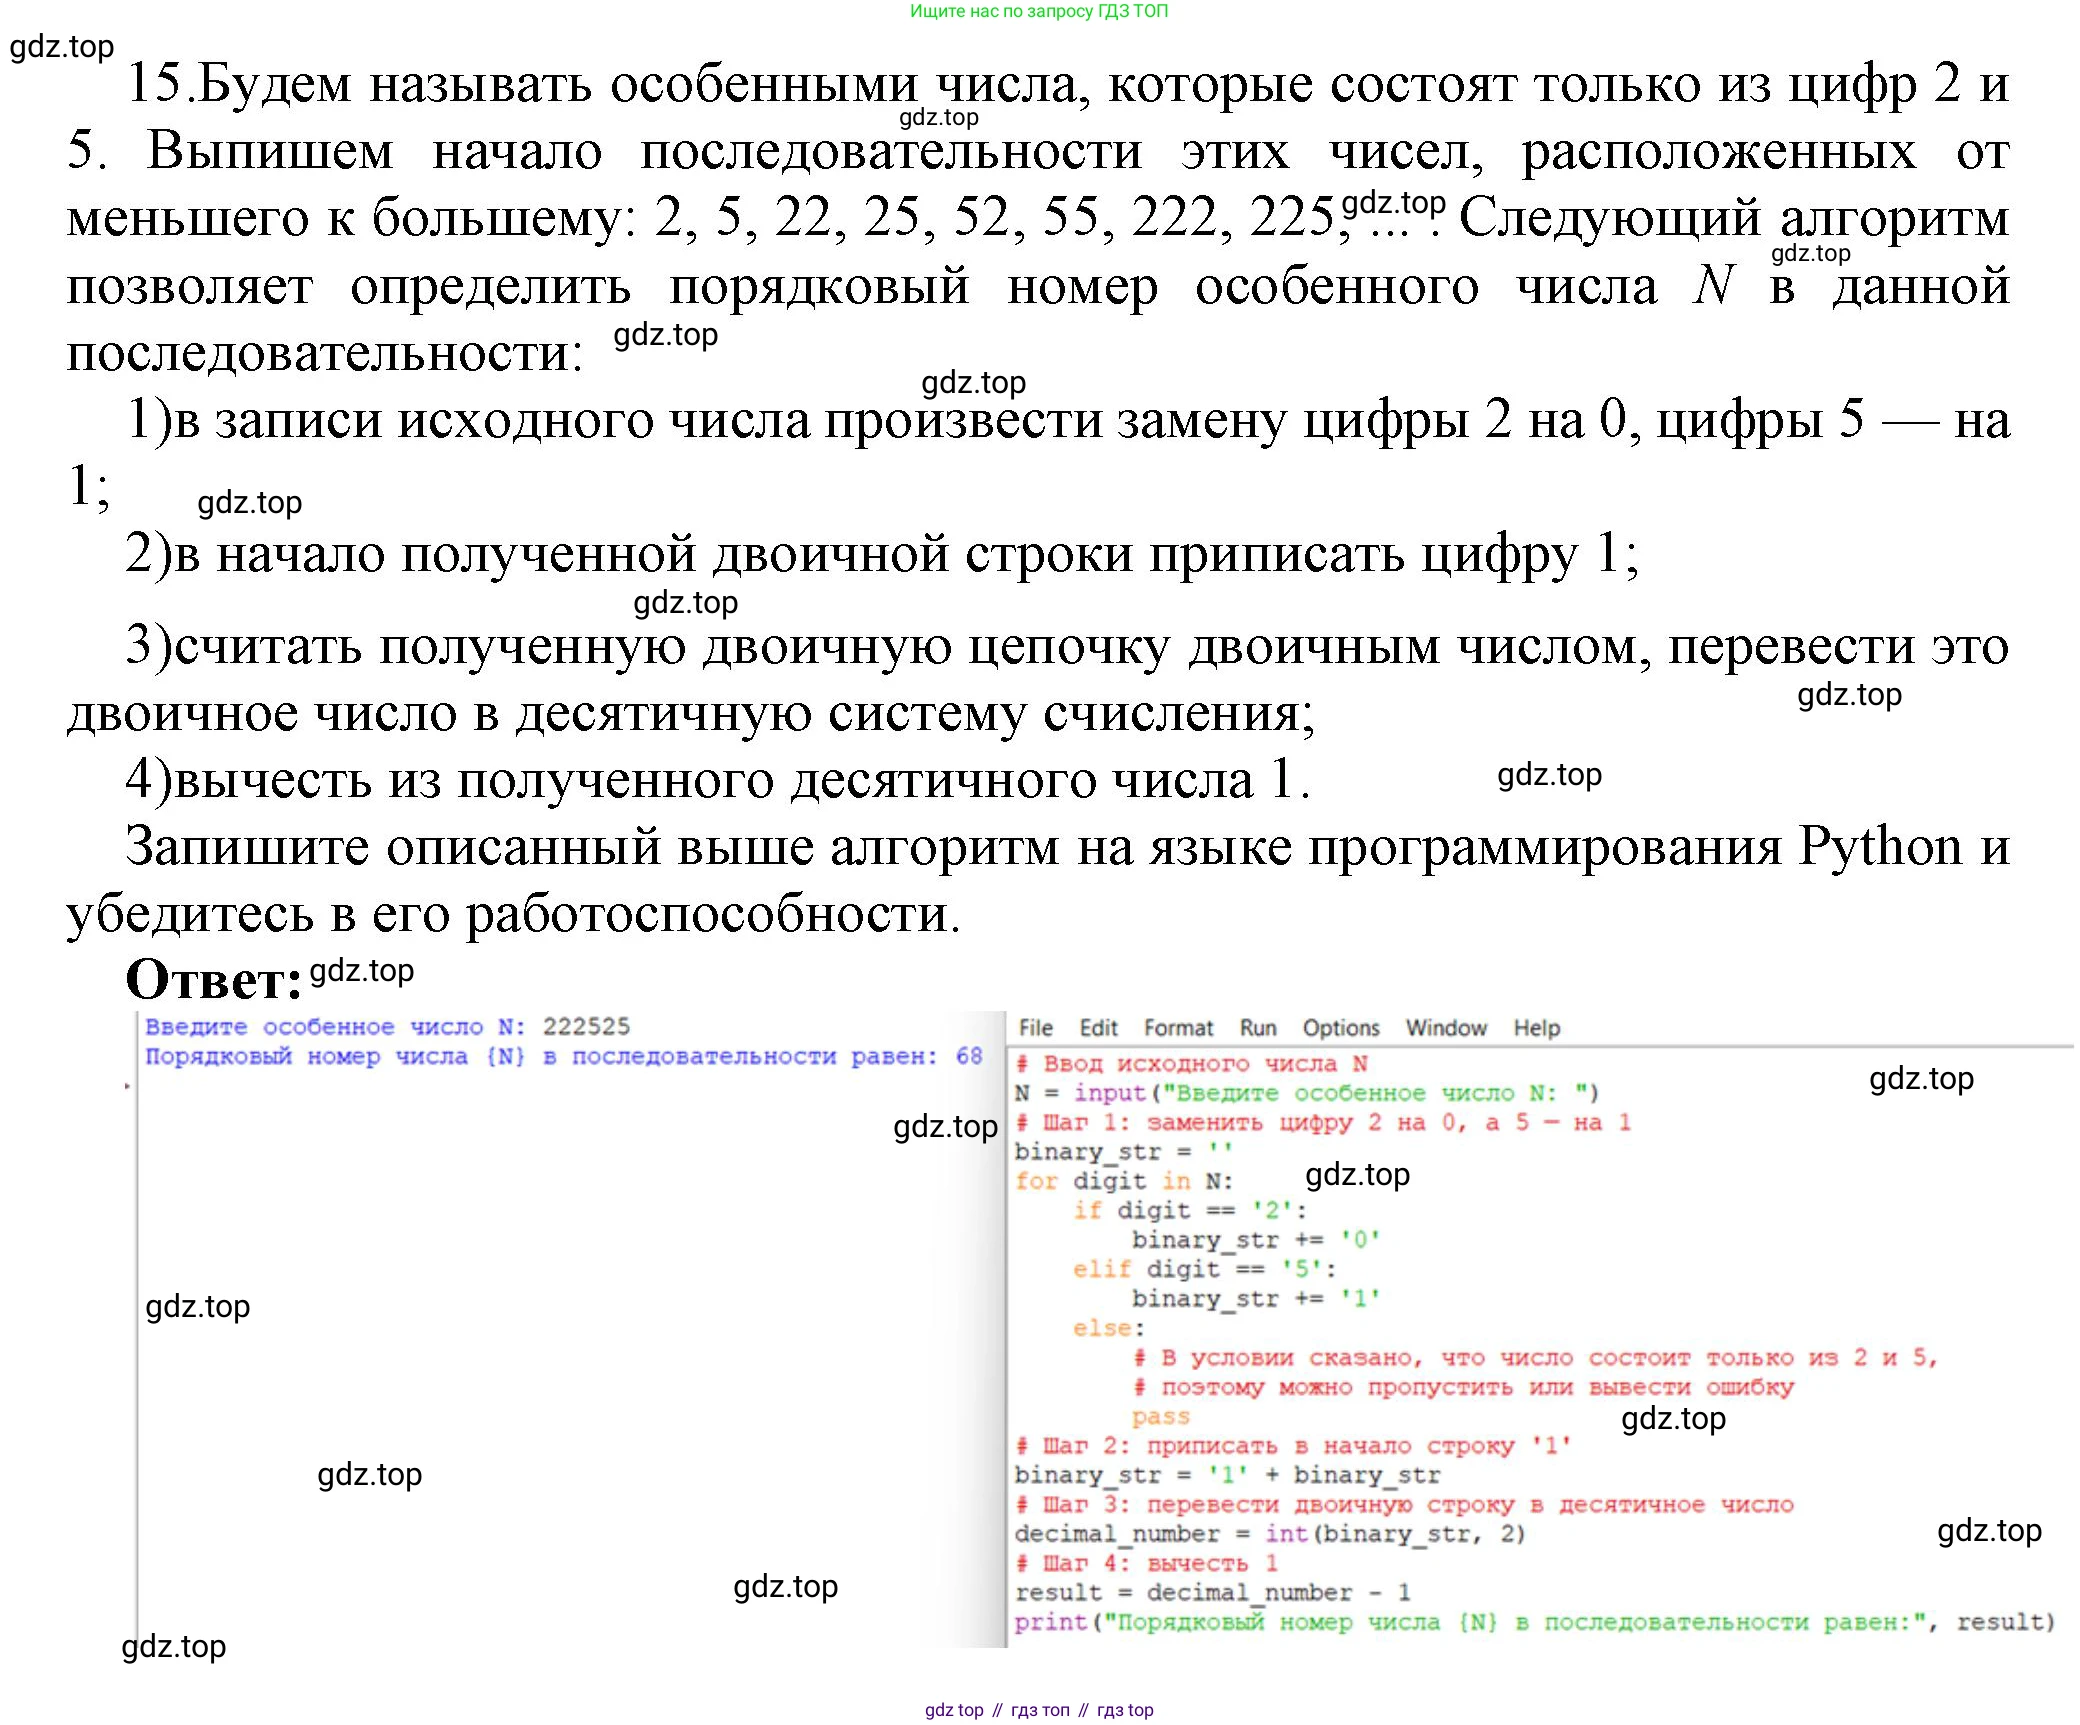Click the 'Введите особенное число N: 222525' output line

[388, 1027]
